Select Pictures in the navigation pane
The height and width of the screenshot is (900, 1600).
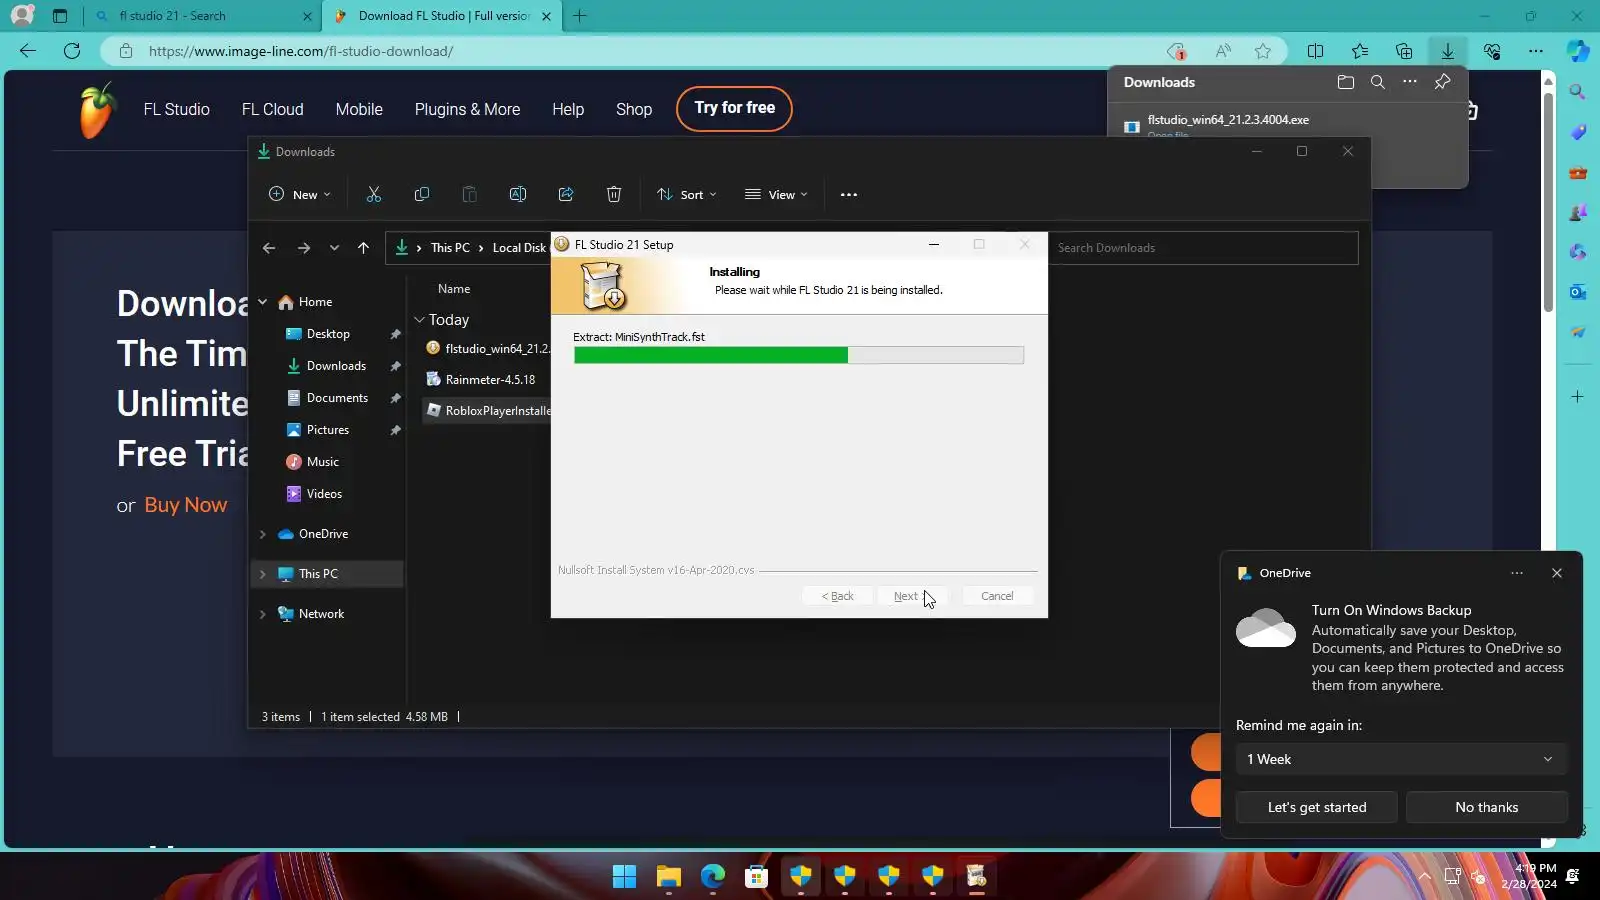[x=328, y=430]
